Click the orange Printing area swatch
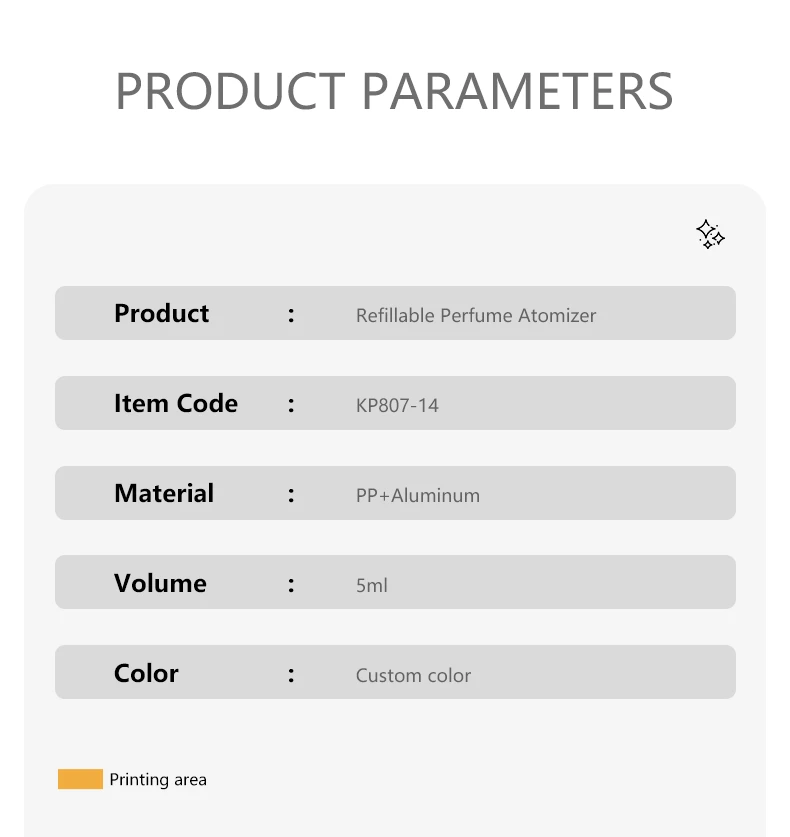Screen dimensions: 790x837 pos(80,779)
